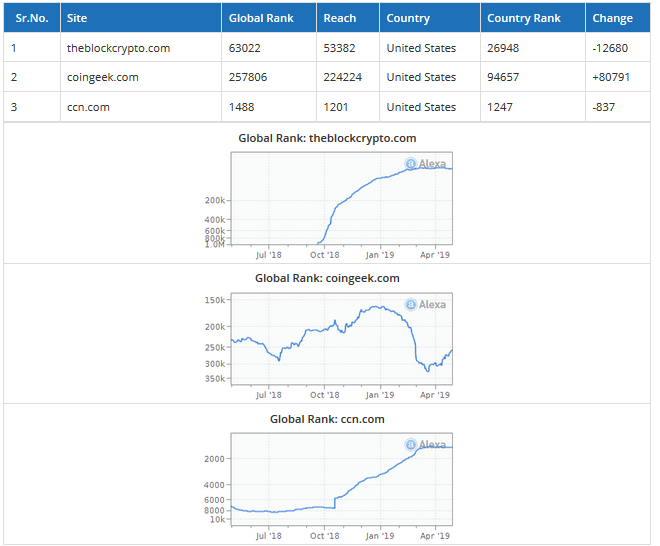Screen dimensions: 660x546
Task: Click the Change column header
Action: click(612, 18)
